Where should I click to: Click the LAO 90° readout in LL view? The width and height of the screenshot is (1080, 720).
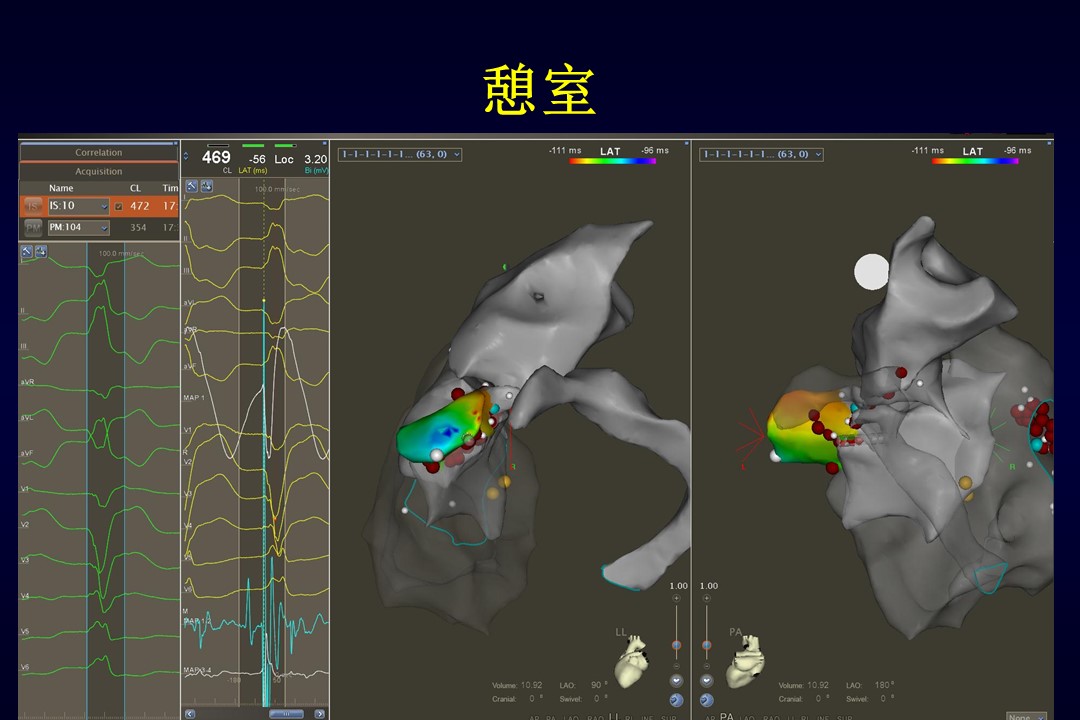(583, 686)
